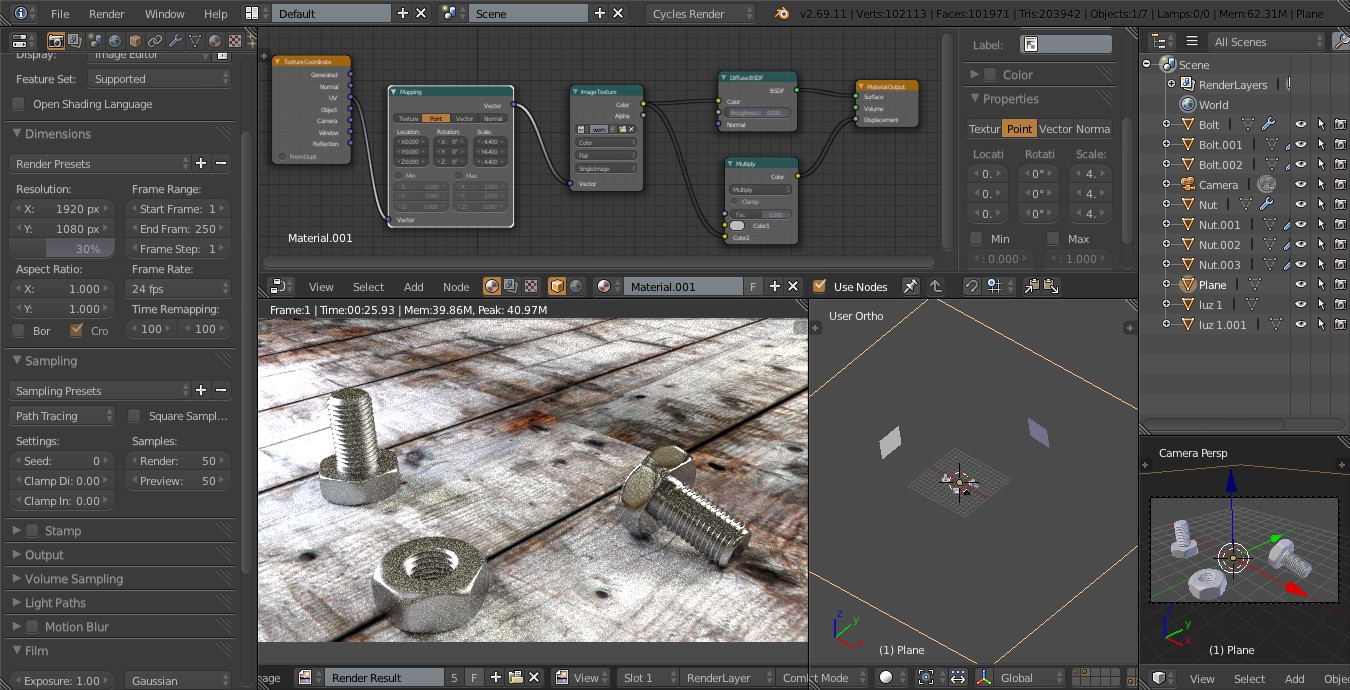Open the Path Tracing integrator dropdown
1350x690 pixels.
click(64, 416)
